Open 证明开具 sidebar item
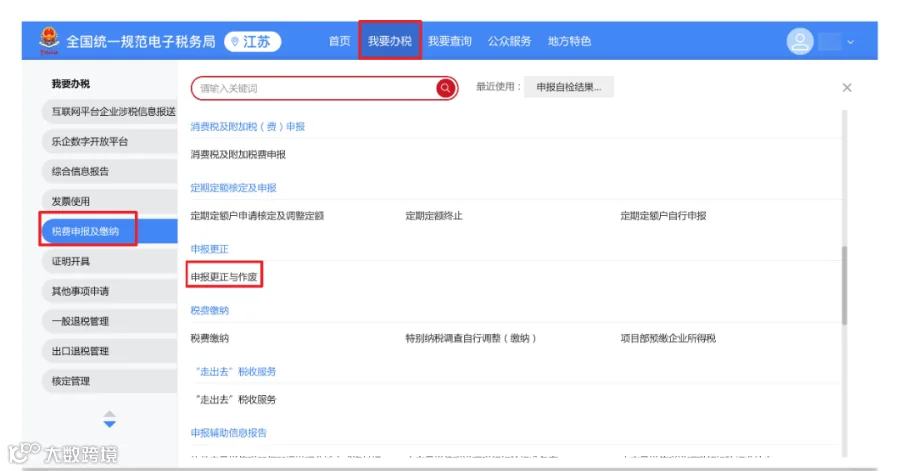The height and width of the screenshot is (471, 900). [x=110, y=261]
